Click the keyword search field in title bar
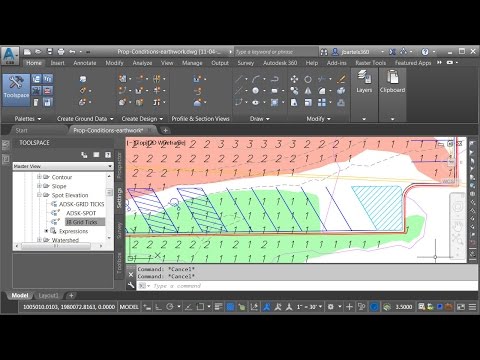This screenshot has height=360, width=480. coord(276,52)
